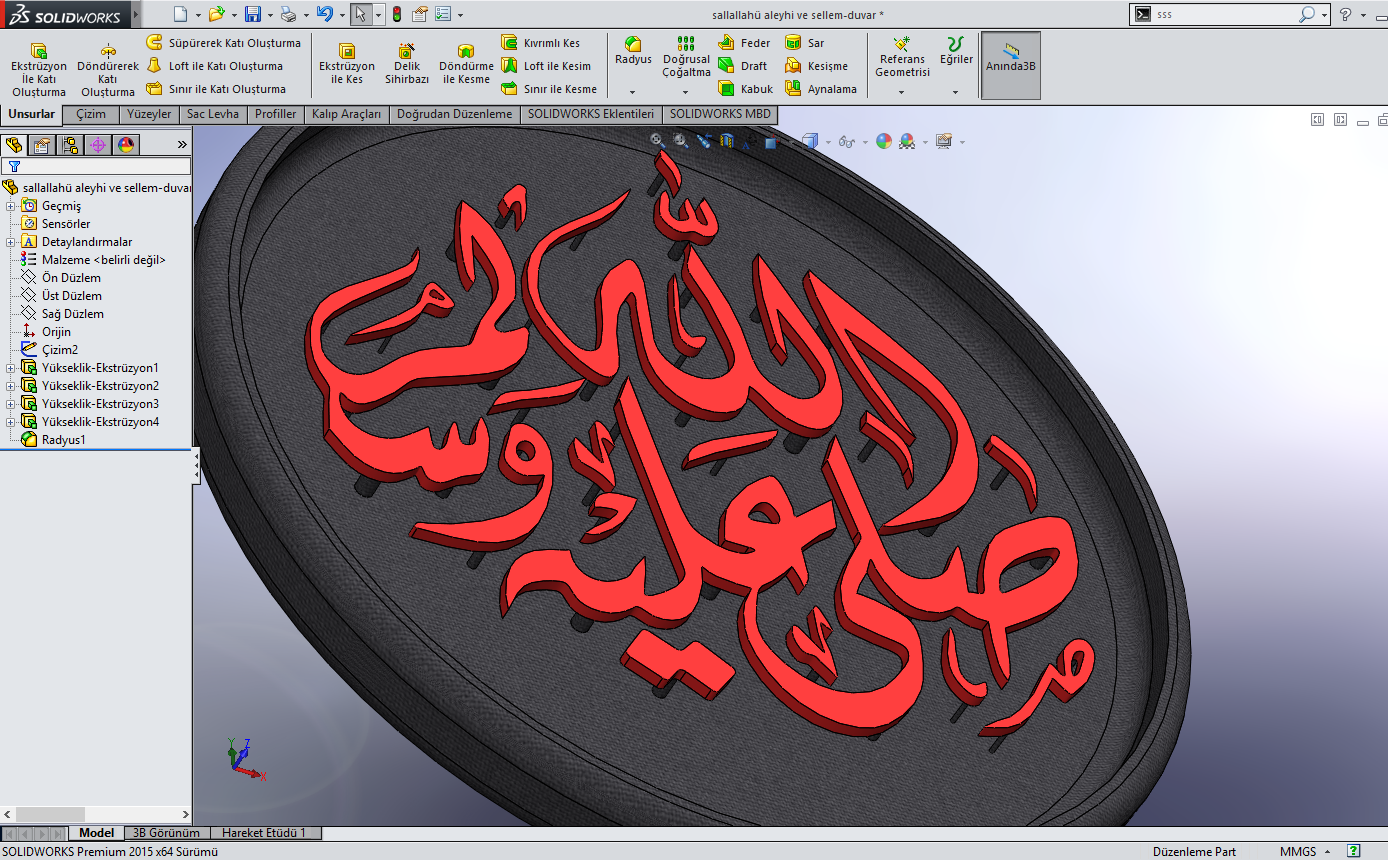
Task: Click the Zoom to Fit icon
Action: 657,141
